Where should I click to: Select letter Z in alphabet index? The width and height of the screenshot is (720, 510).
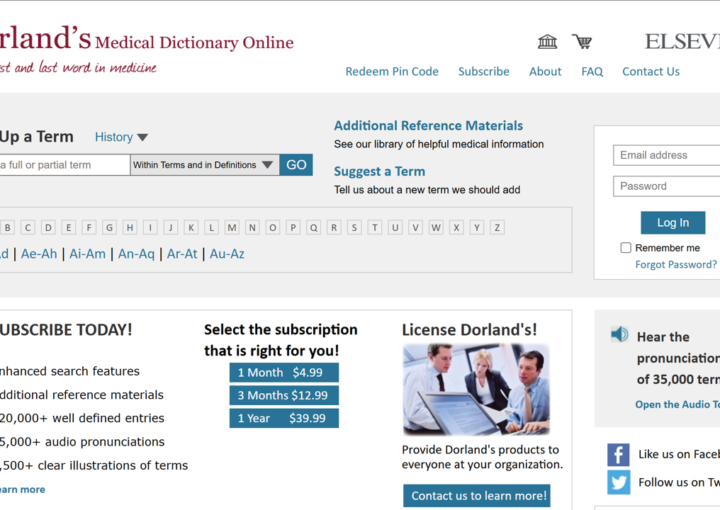click(x=497, y=227)
